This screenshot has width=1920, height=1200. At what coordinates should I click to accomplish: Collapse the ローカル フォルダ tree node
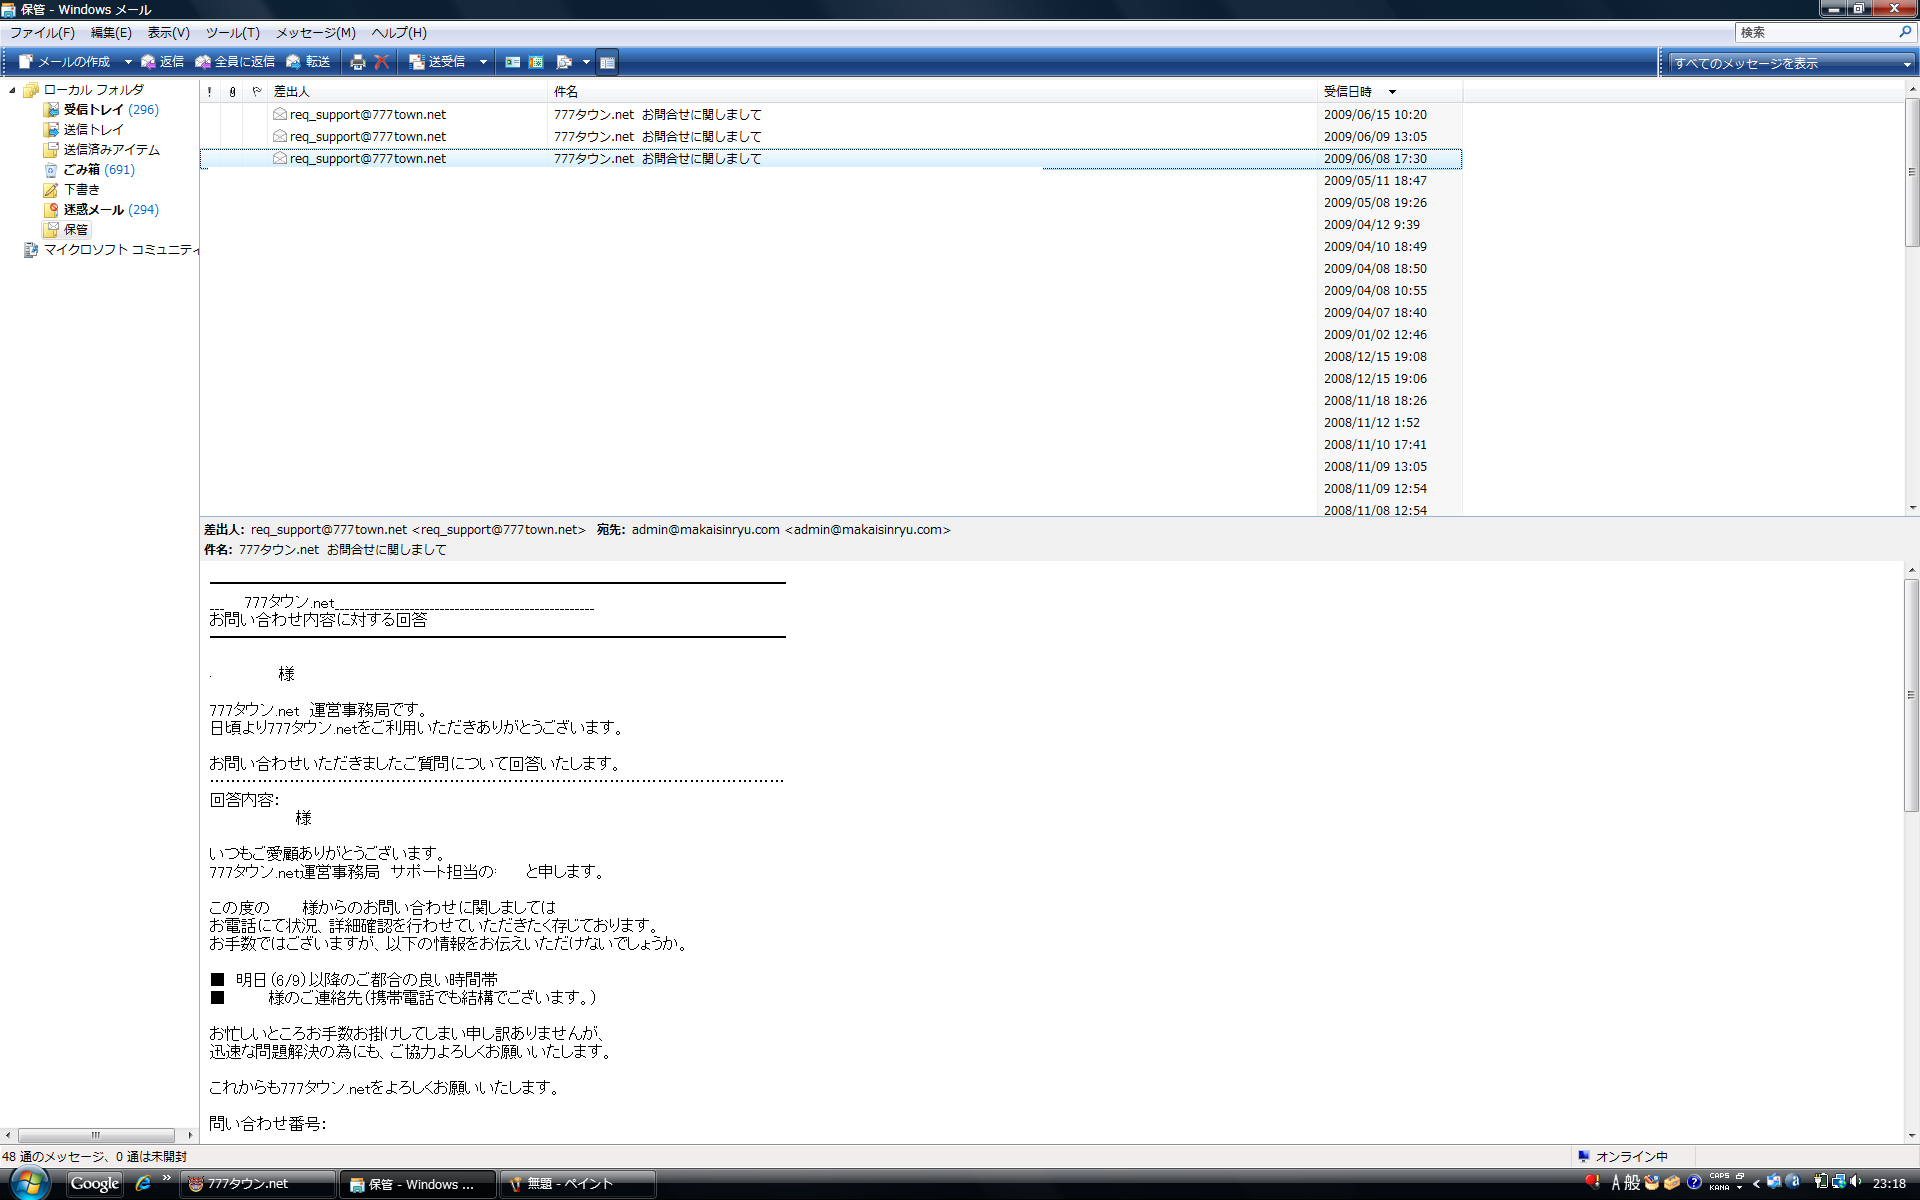(x=12, y=90)
